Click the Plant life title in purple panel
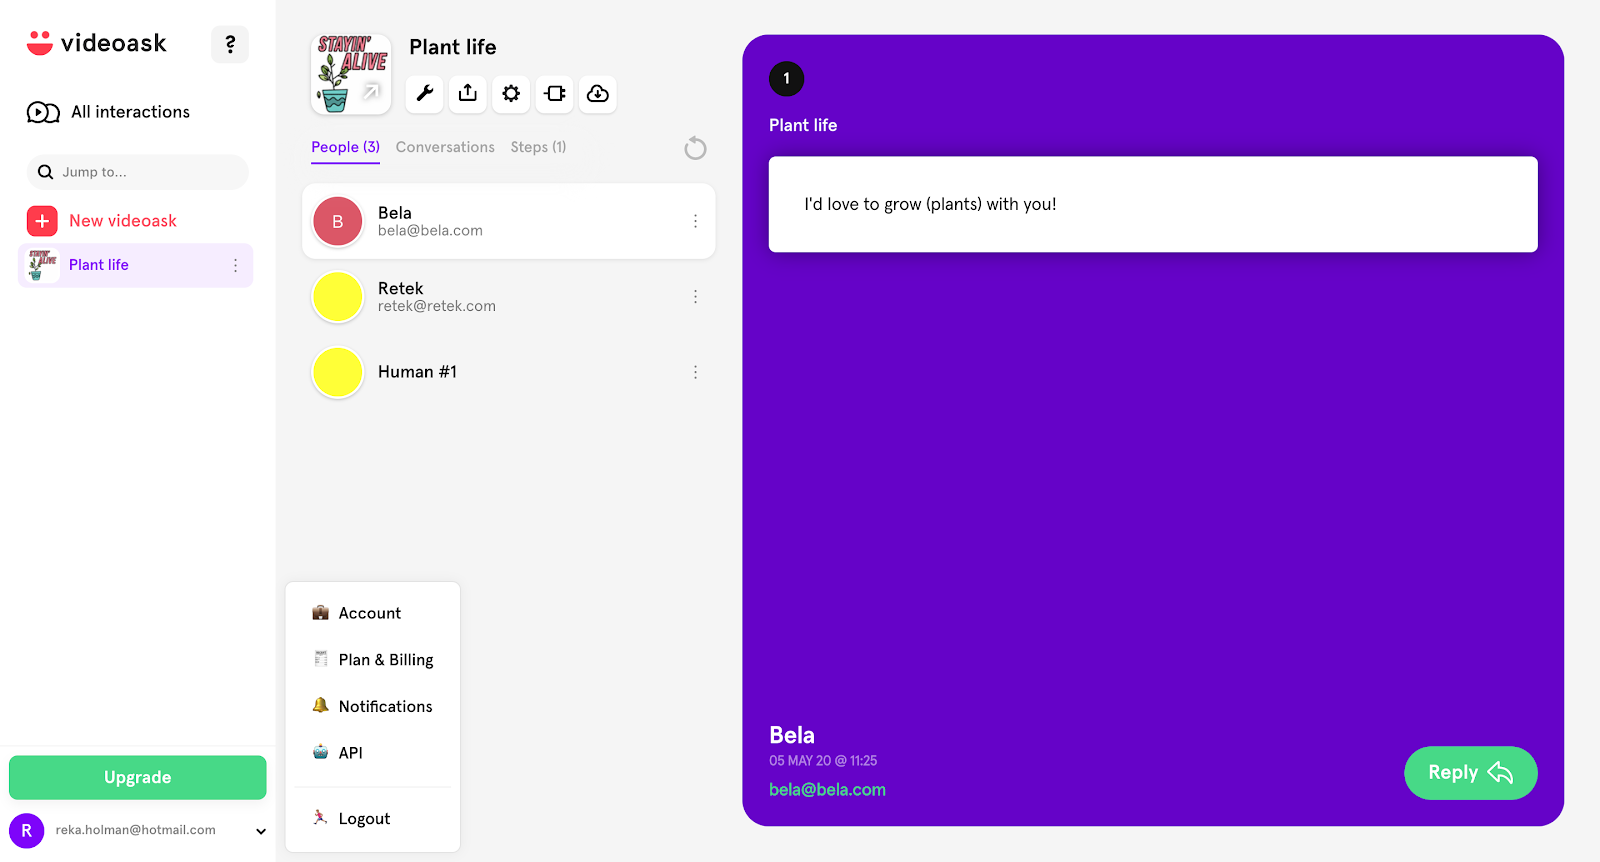This screenshot has height=862, width=1600. point(803,125)
